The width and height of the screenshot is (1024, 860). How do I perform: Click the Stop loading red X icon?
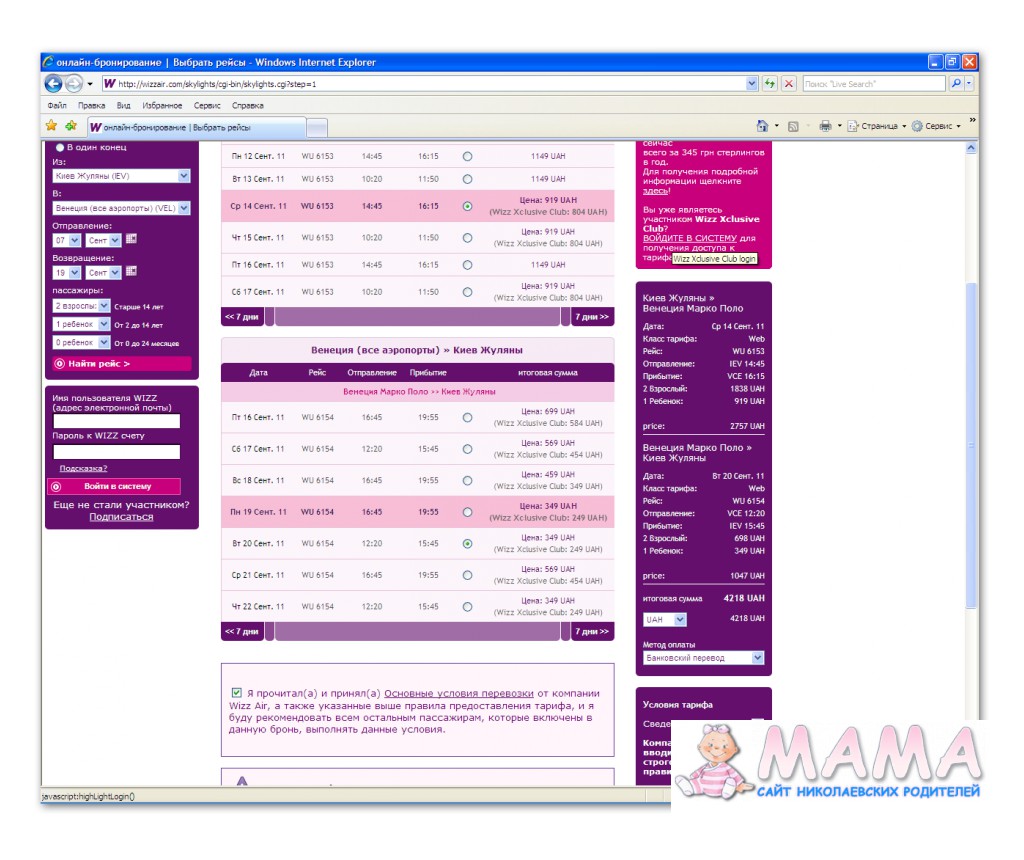click(789, 84)
